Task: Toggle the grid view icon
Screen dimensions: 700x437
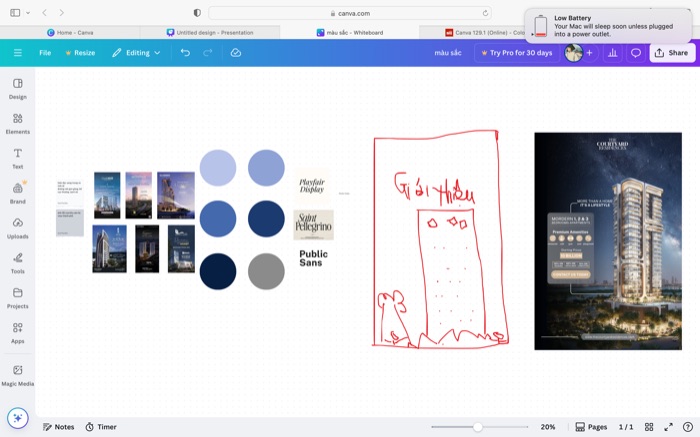Action: (x=649, y=427)
